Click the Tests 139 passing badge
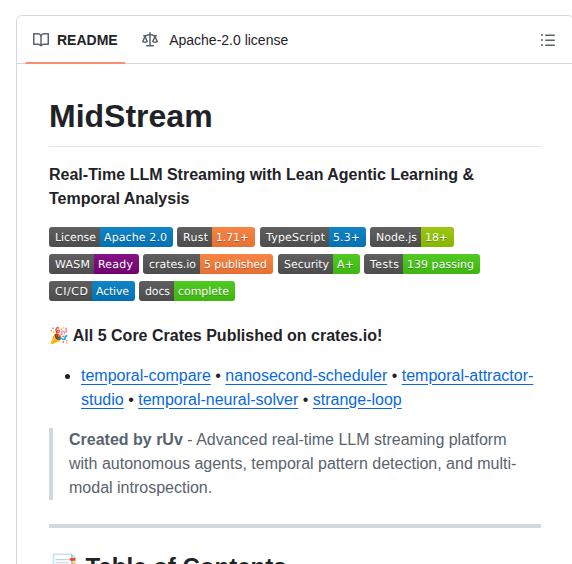 coord(422,264)
